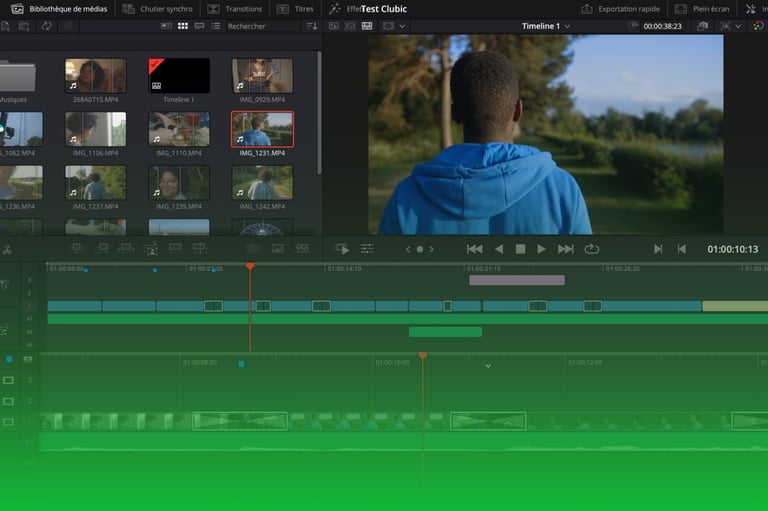Toggle loop playback

click(592, 249)
